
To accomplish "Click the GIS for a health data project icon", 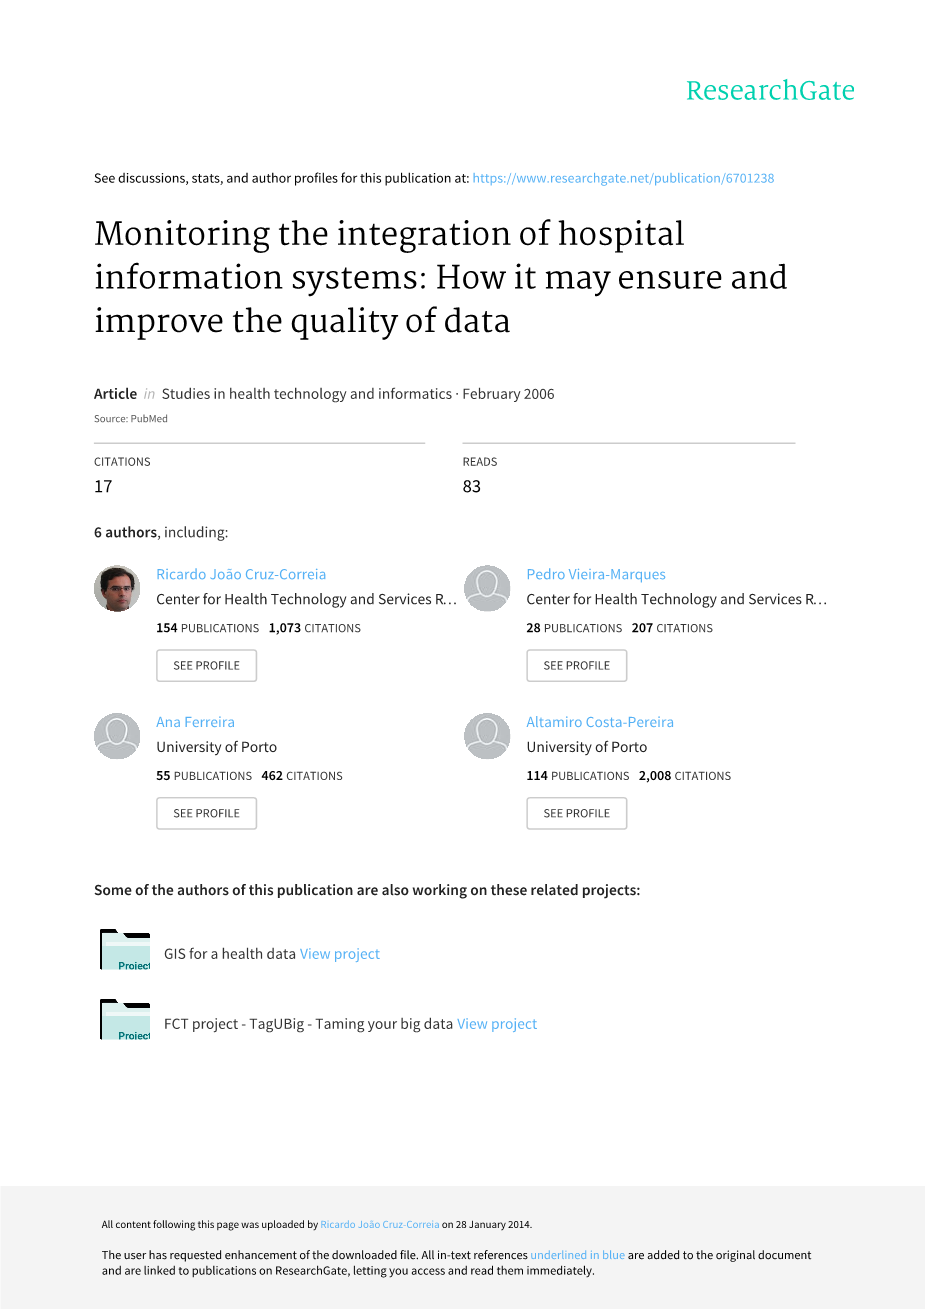I will pos(125,950).
